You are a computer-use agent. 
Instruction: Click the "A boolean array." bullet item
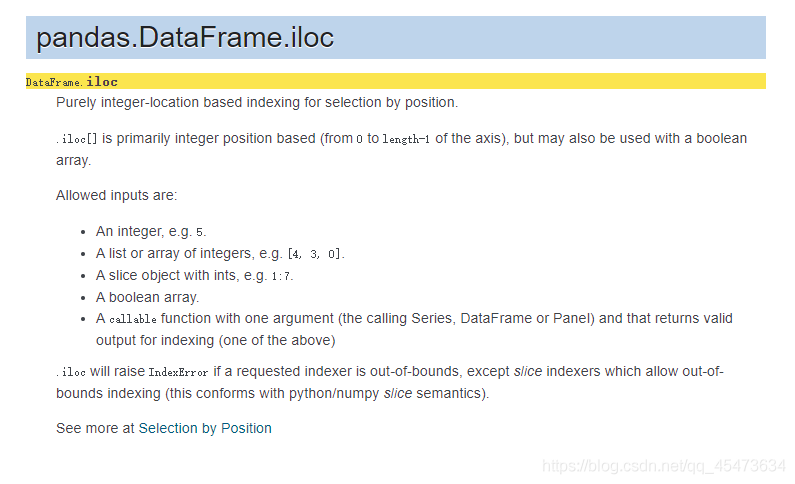click(x=148, y=297)
